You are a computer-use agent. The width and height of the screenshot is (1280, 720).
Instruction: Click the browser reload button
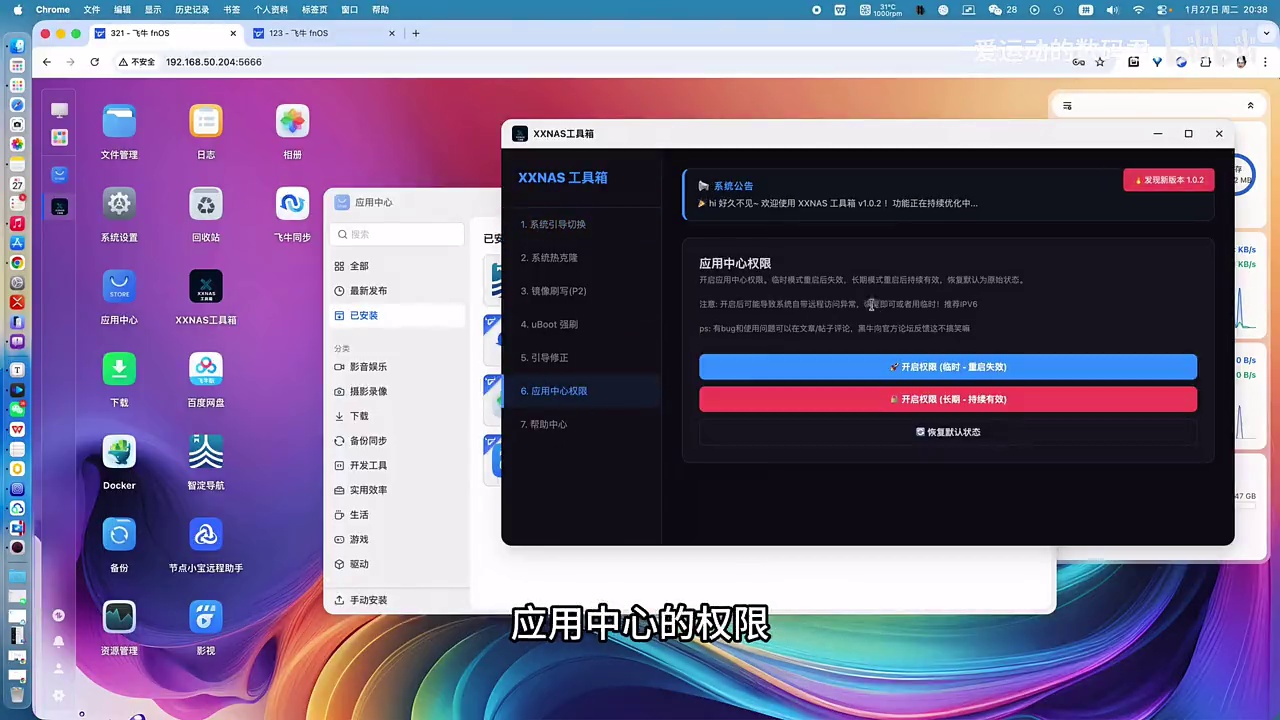point(94,62)
